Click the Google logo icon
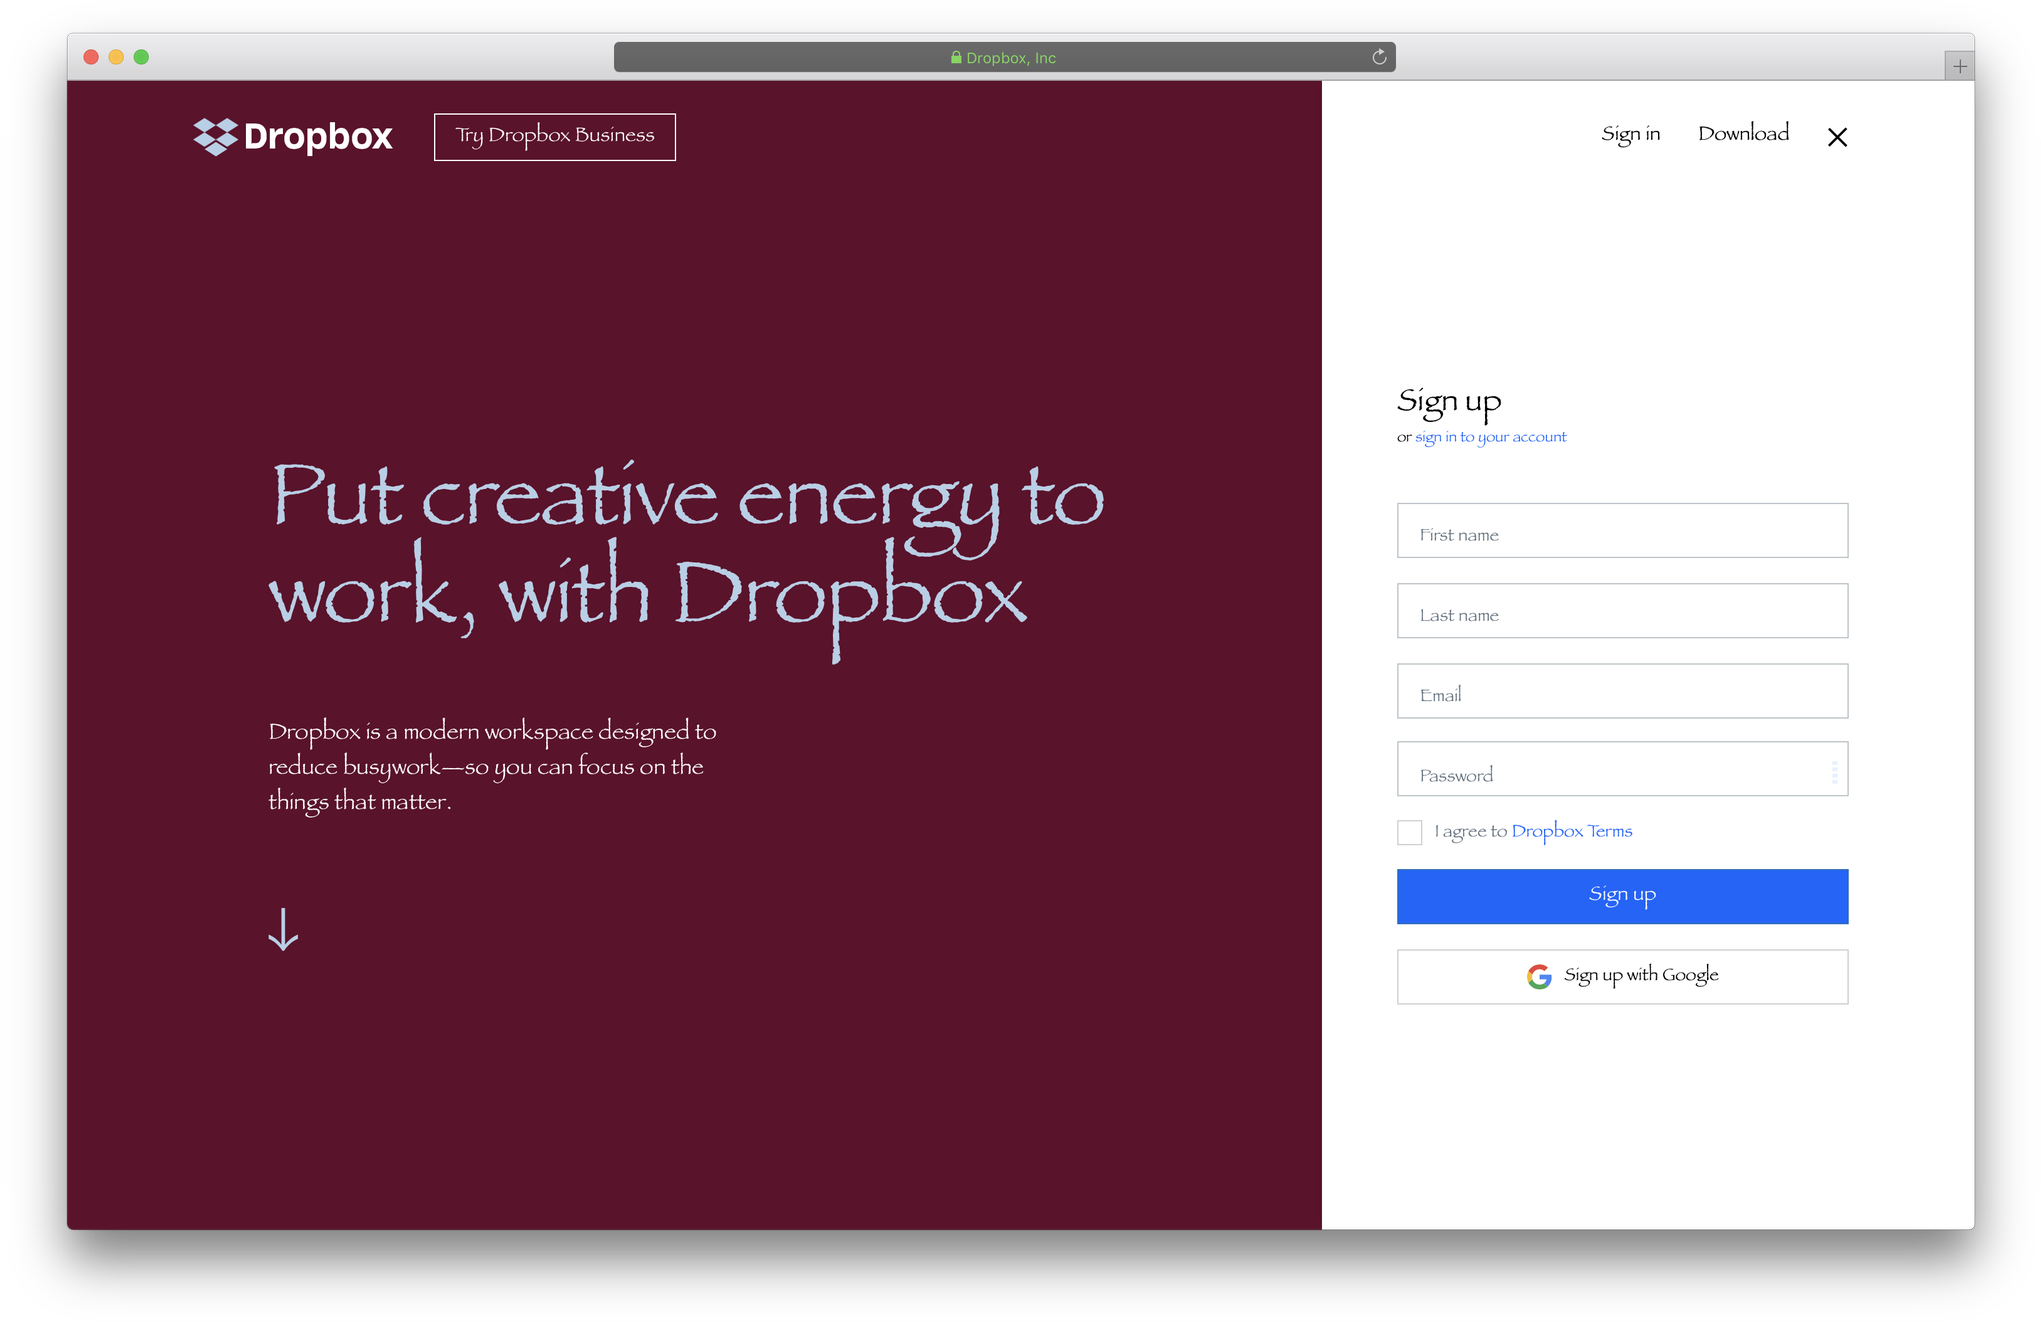2041x1322 pixels. (1539, 976)
